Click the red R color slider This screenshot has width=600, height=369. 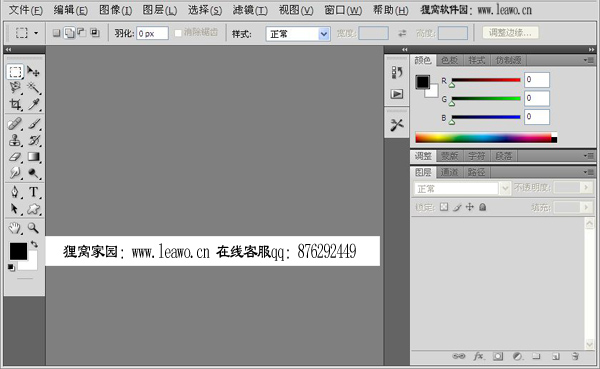(486, 80)
